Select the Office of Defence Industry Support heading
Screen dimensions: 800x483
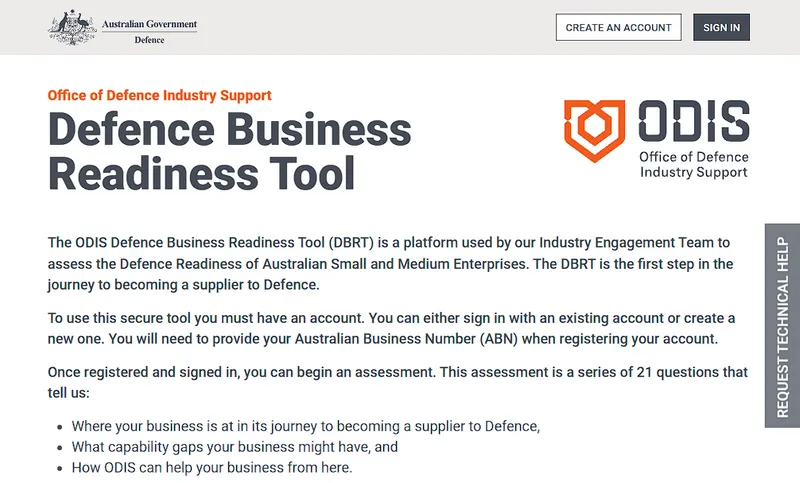click(x=160, y=95)
